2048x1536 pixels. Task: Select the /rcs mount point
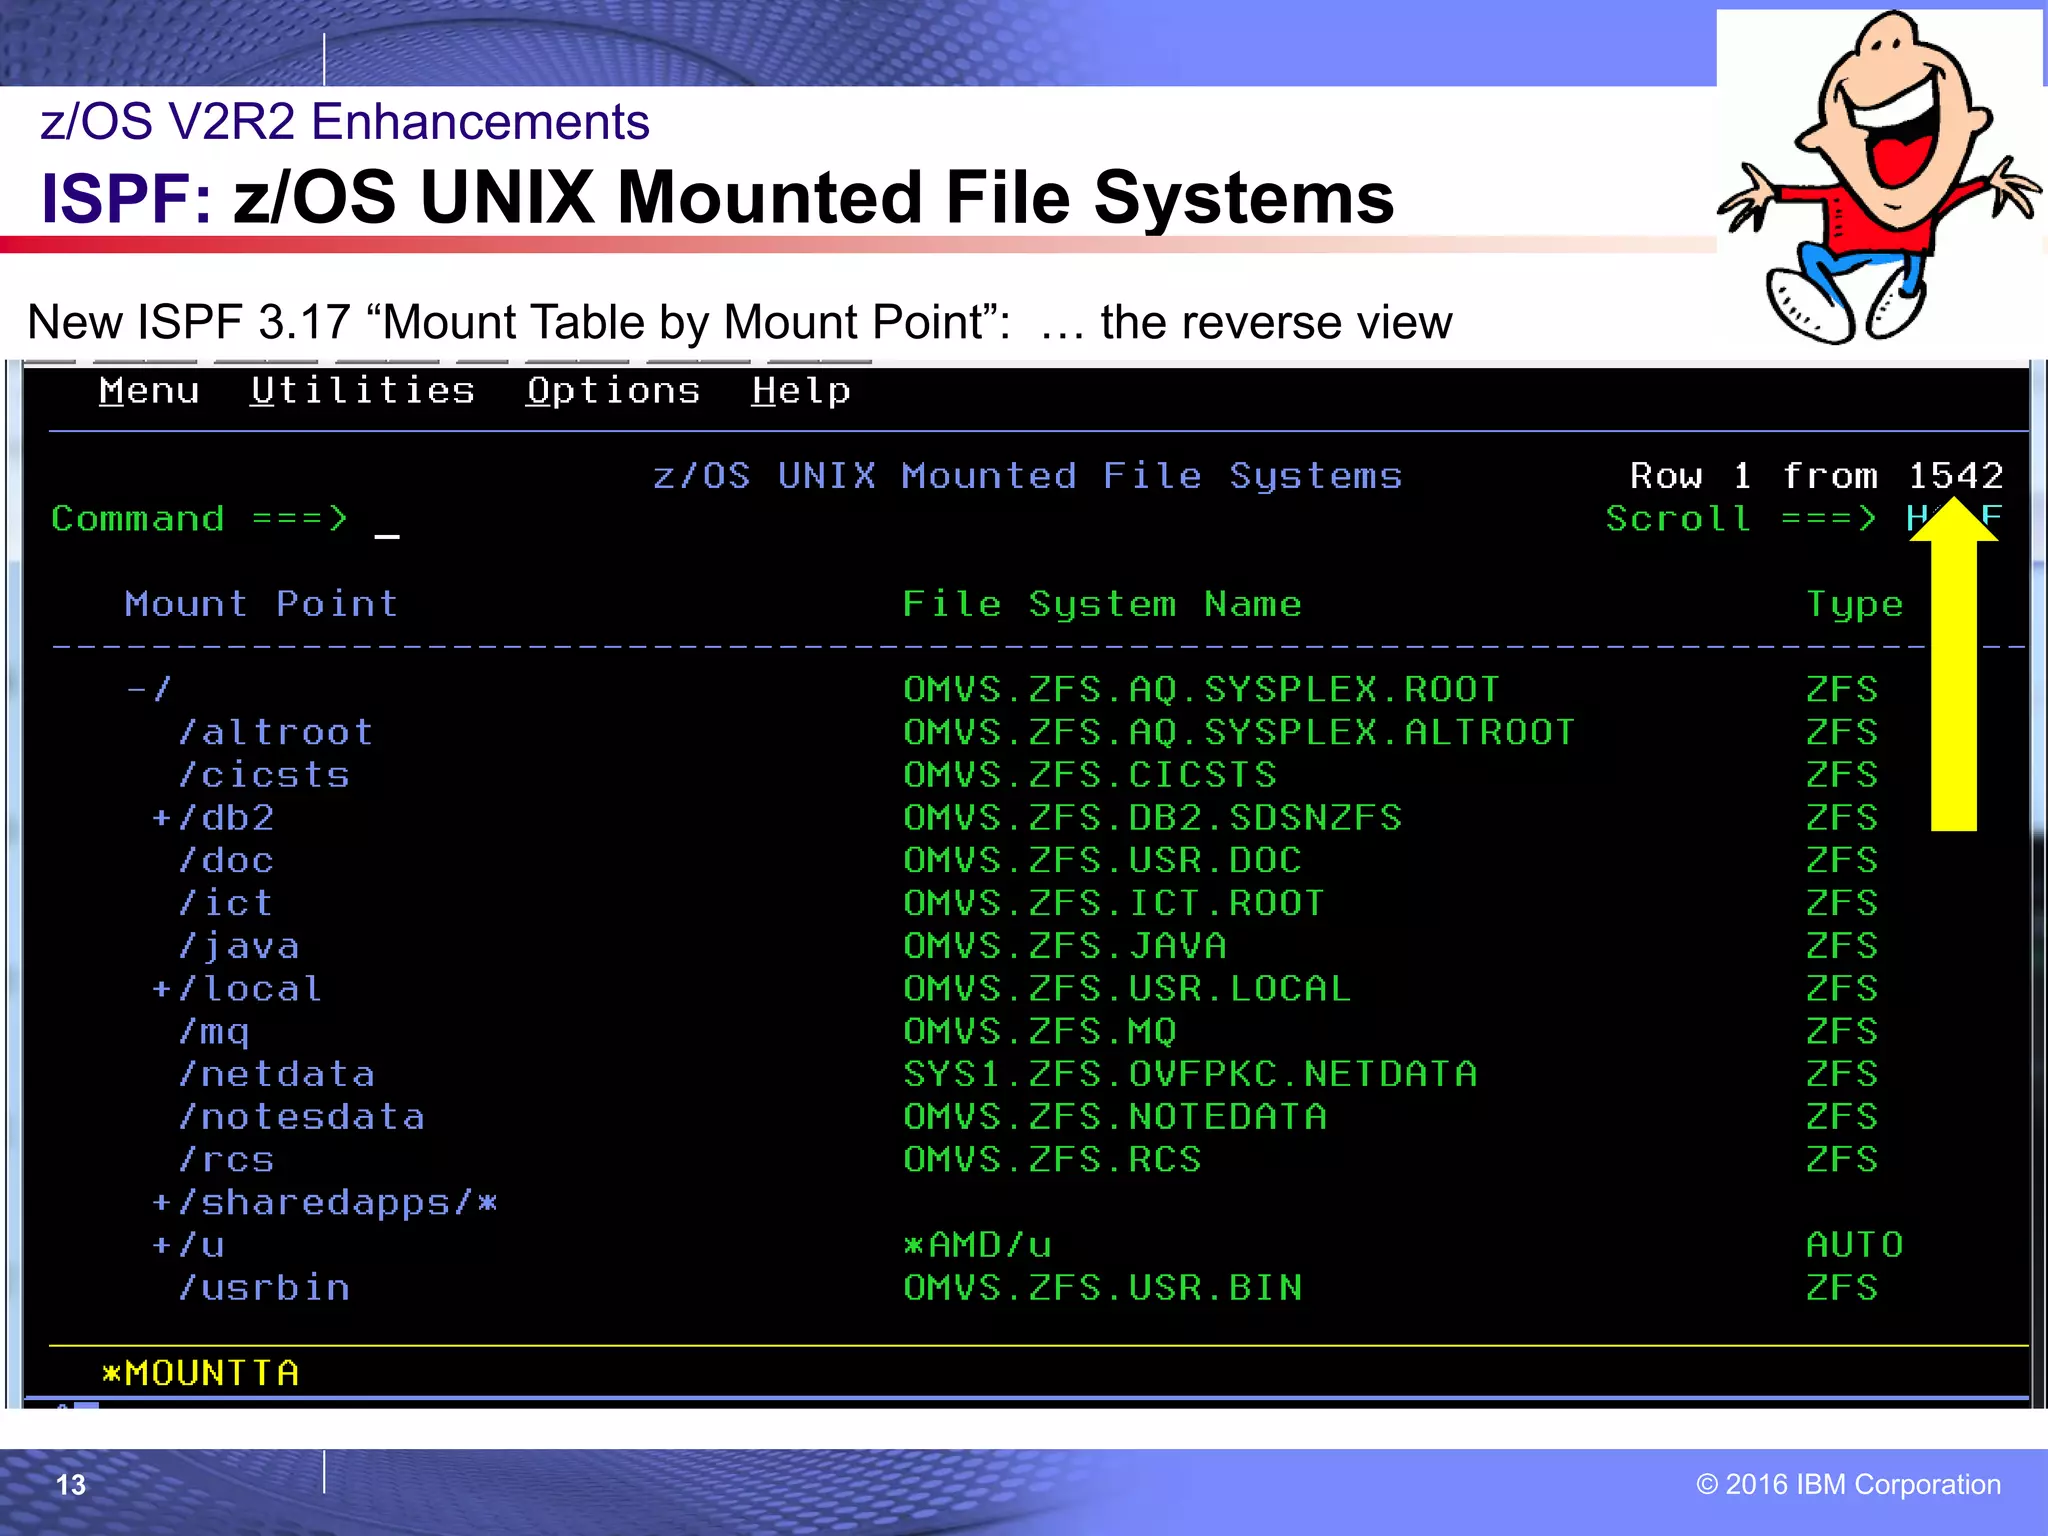(x=226, y=1160)
